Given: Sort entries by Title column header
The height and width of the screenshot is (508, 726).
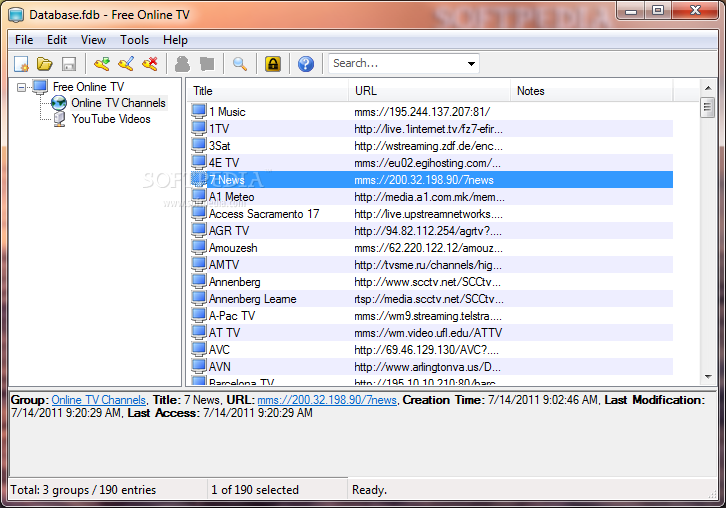Looking at the screenshot, I should 268,91.
